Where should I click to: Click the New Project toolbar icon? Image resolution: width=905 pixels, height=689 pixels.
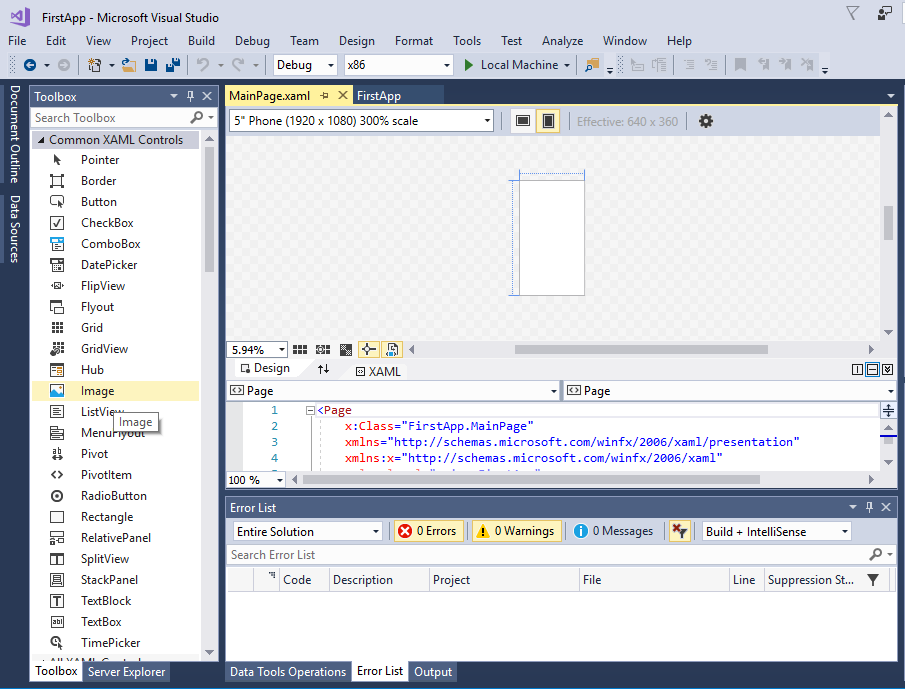[94, 65]
